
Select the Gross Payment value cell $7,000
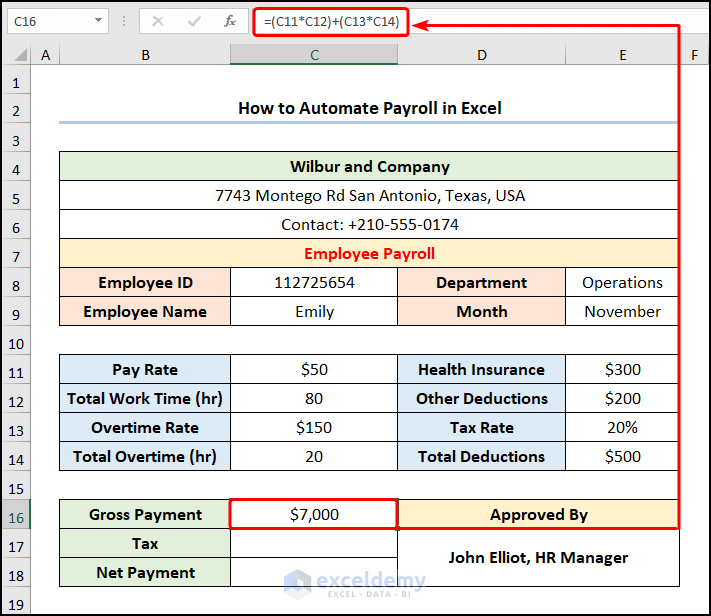click(x=314, y=515)
